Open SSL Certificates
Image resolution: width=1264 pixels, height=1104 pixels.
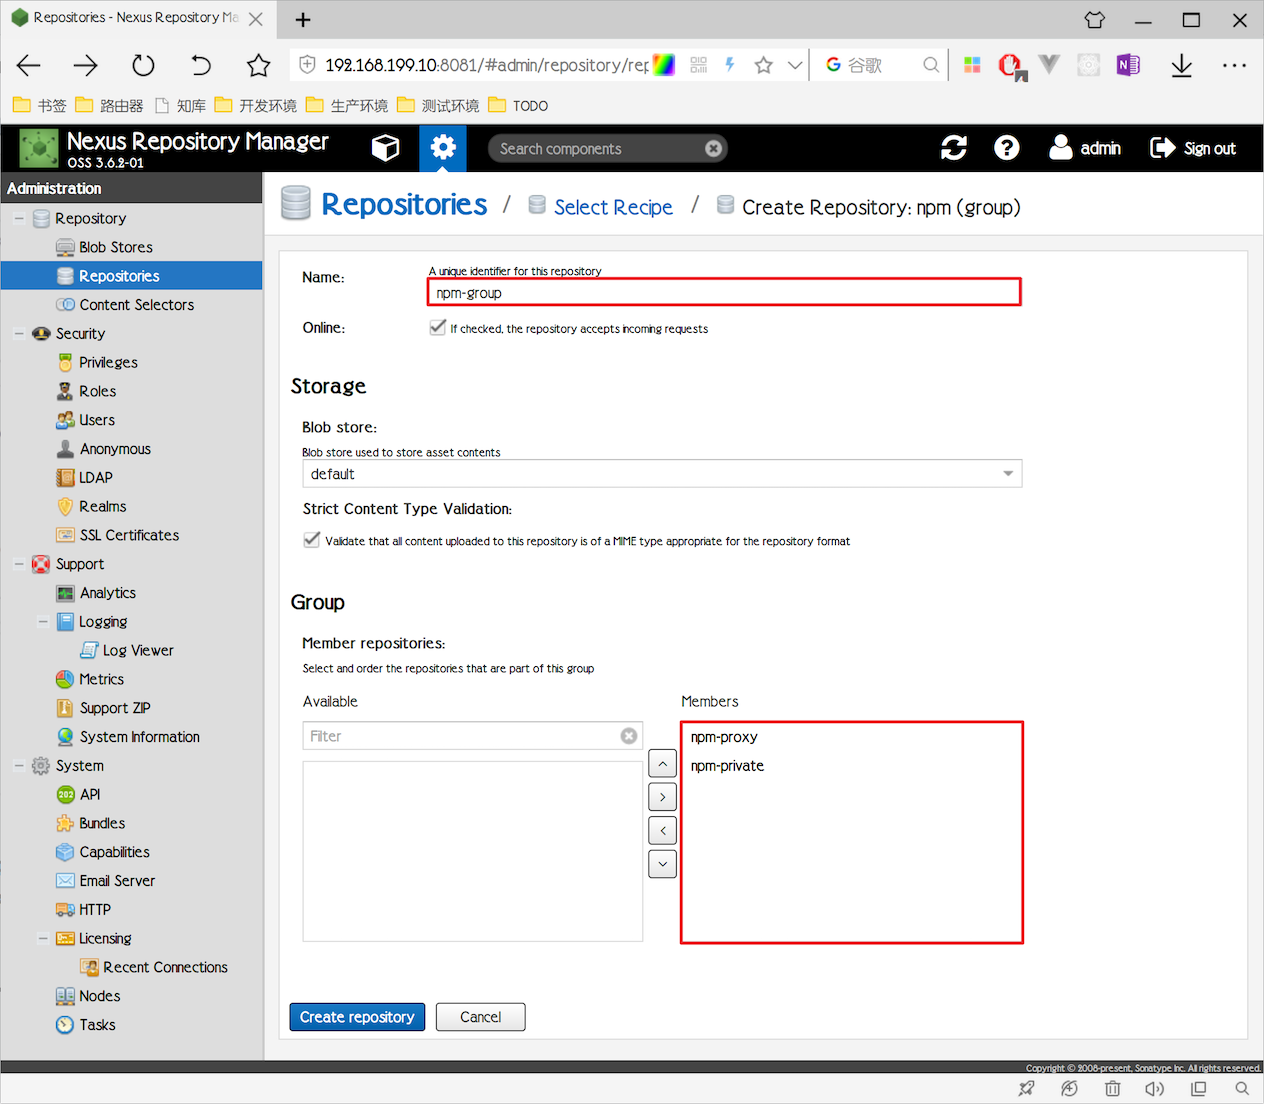(129, 536)
